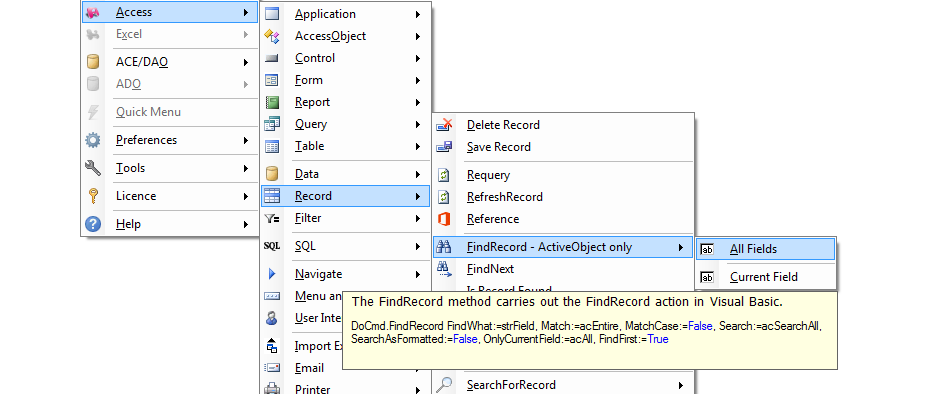Screen dimensions: 948x400
Task: Expand the Application submenu arrow
Action: tap(418, 14)
